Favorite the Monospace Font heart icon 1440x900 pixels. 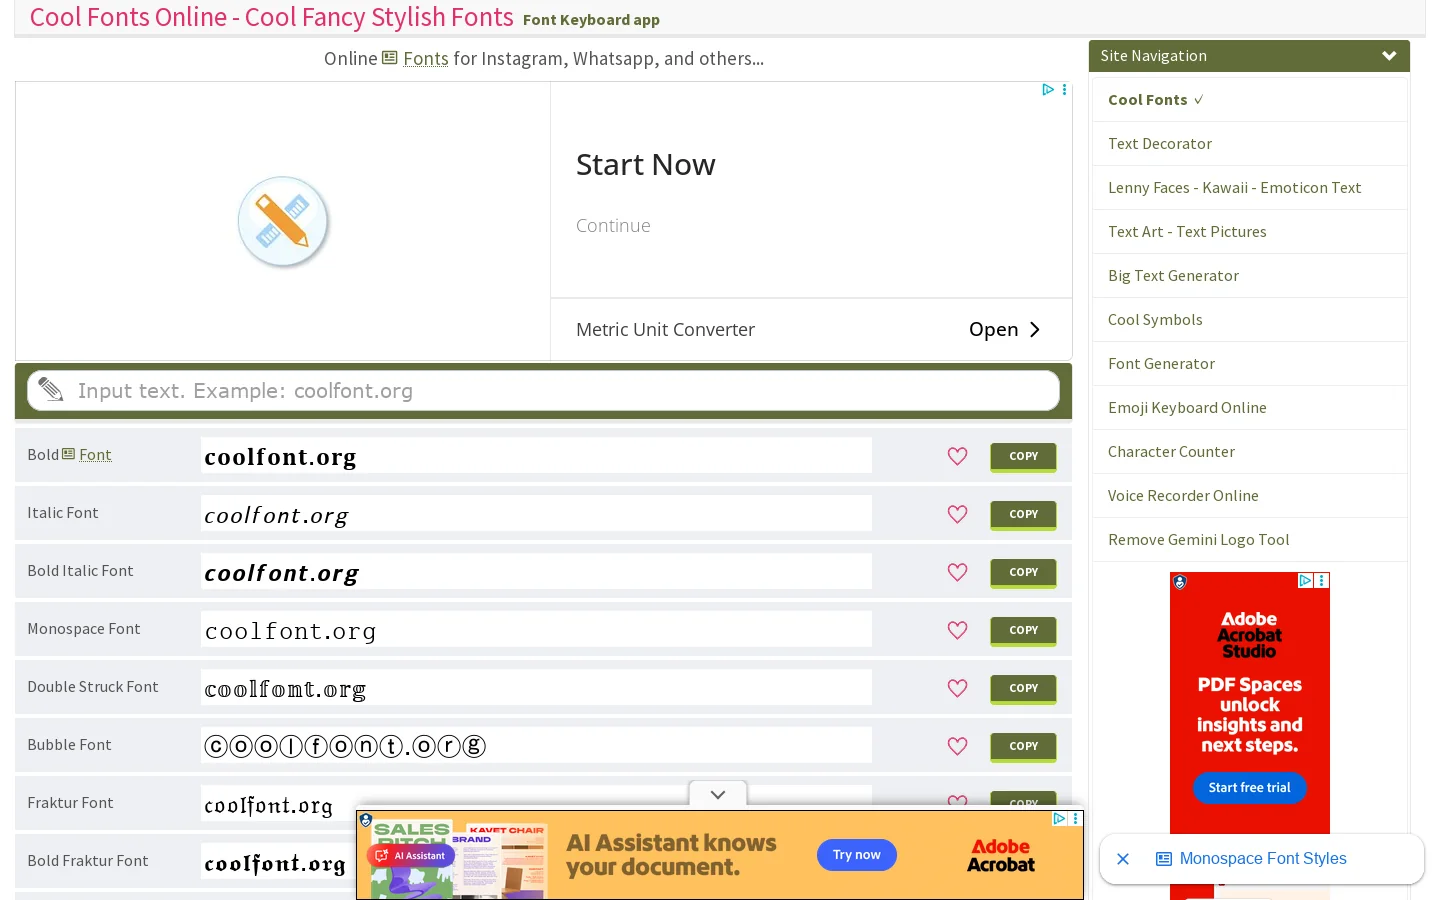957,630
